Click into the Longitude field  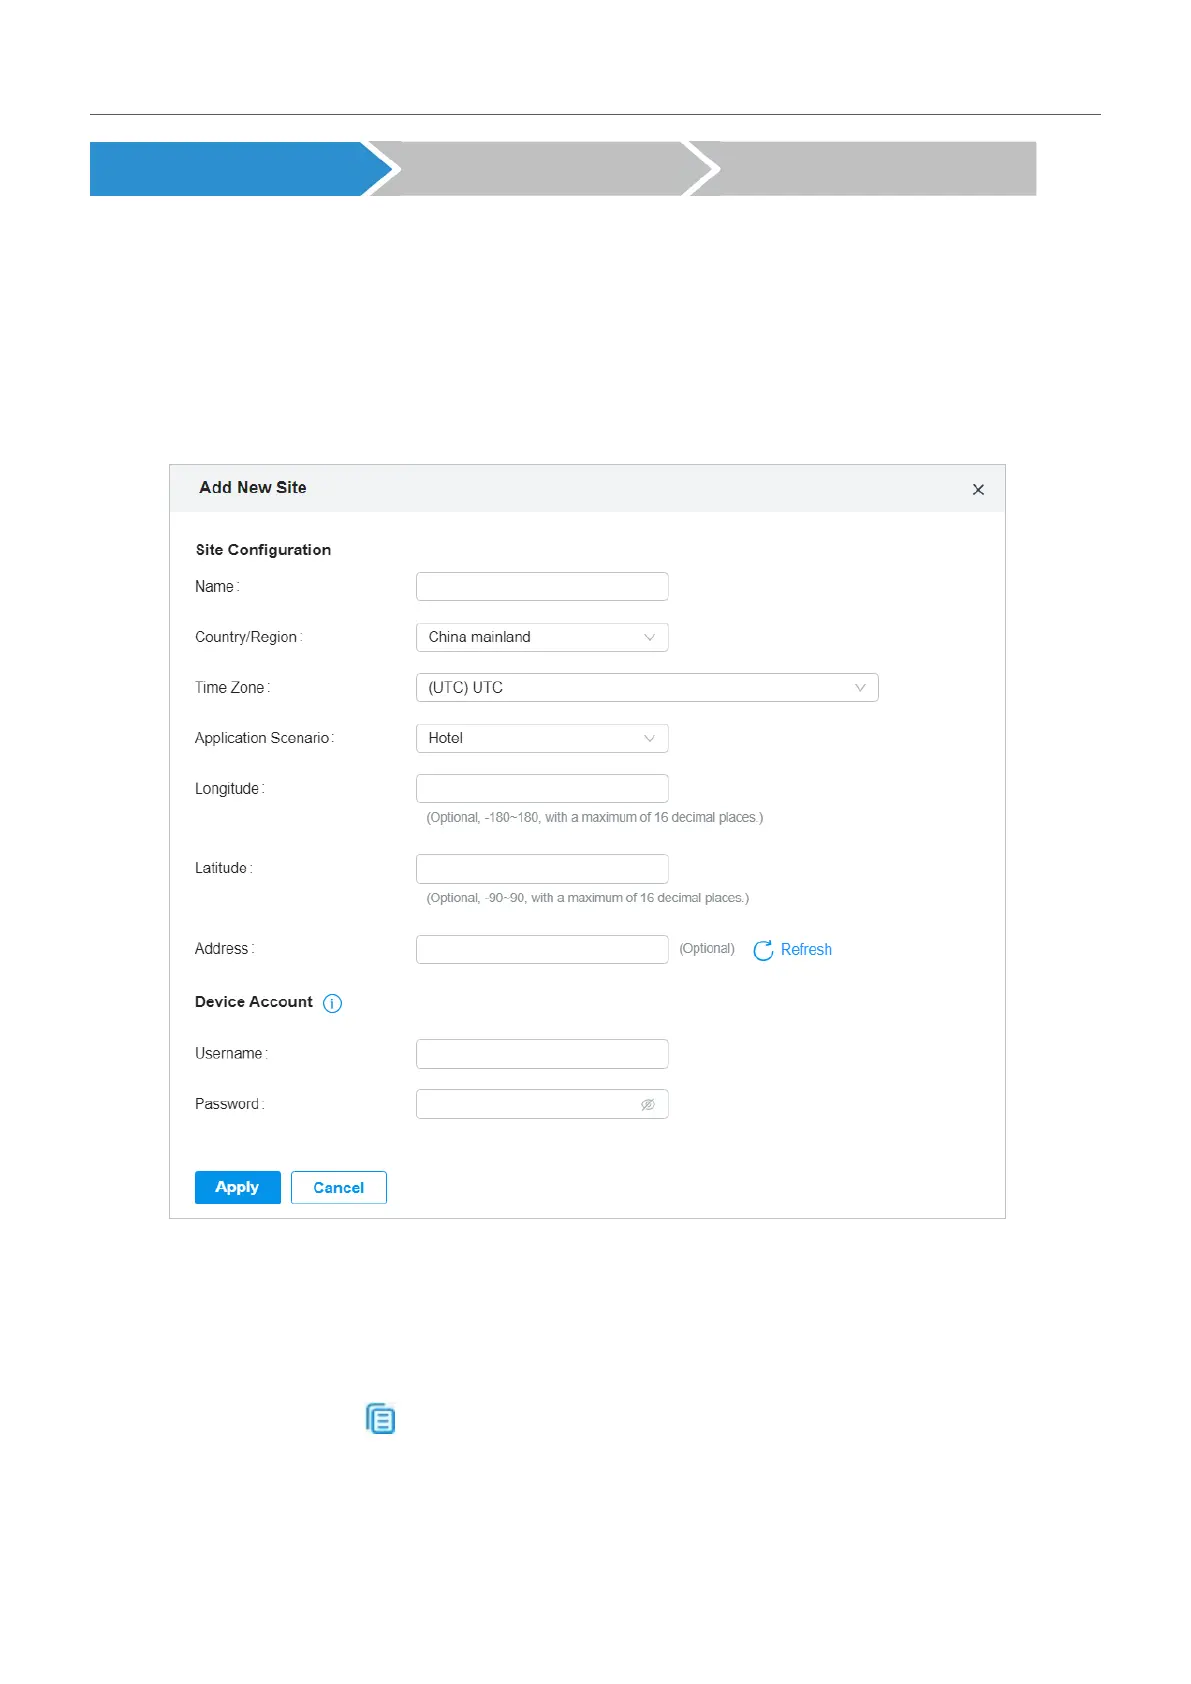[x=541, y=789]
